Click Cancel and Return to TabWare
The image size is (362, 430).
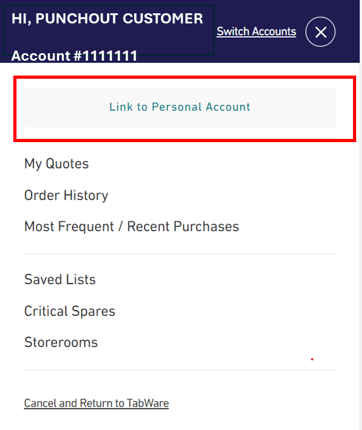(x=96, y=403)
